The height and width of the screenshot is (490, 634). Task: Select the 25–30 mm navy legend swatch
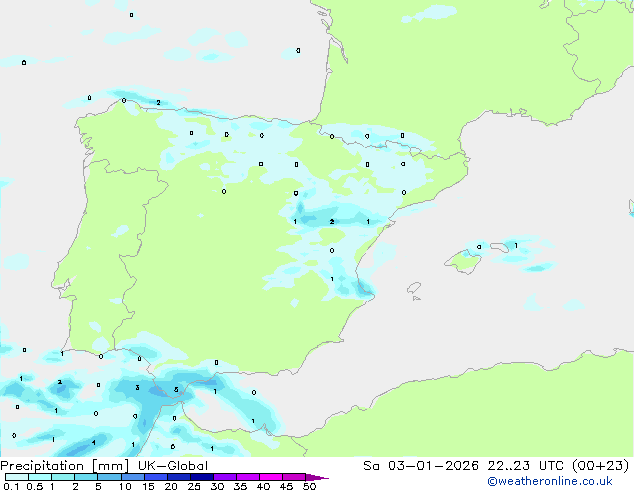point(201,477)
